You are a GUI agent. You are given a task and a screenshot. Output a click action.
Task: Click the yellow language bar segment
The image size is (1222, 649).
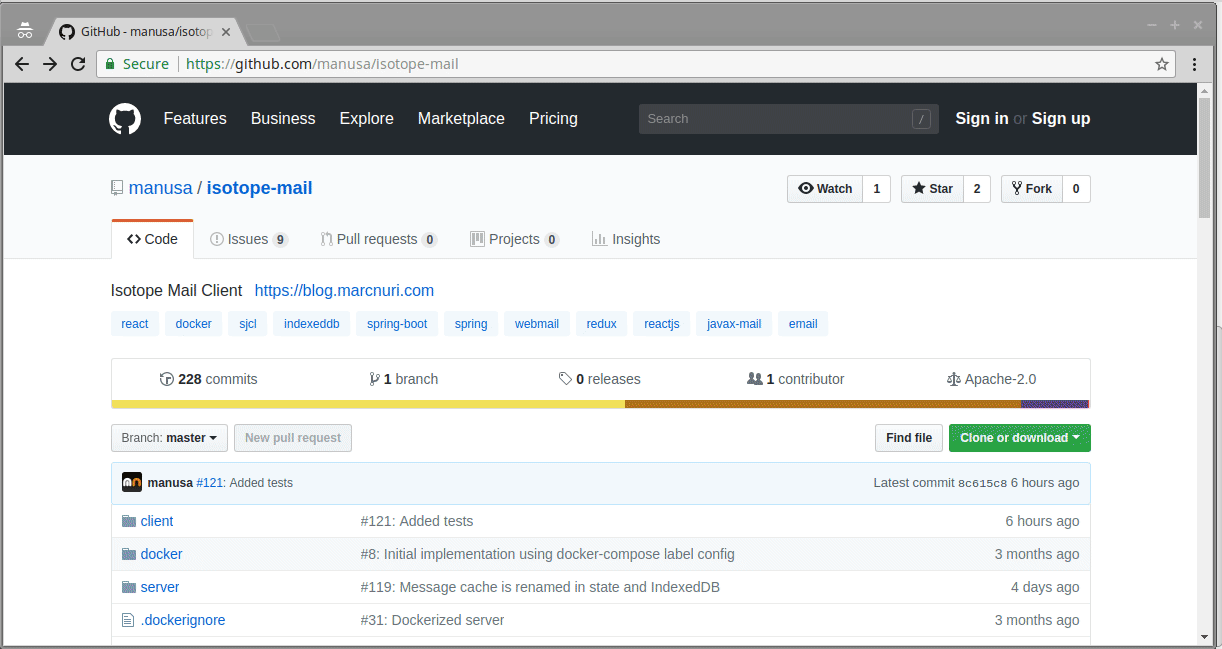point(368,404)
